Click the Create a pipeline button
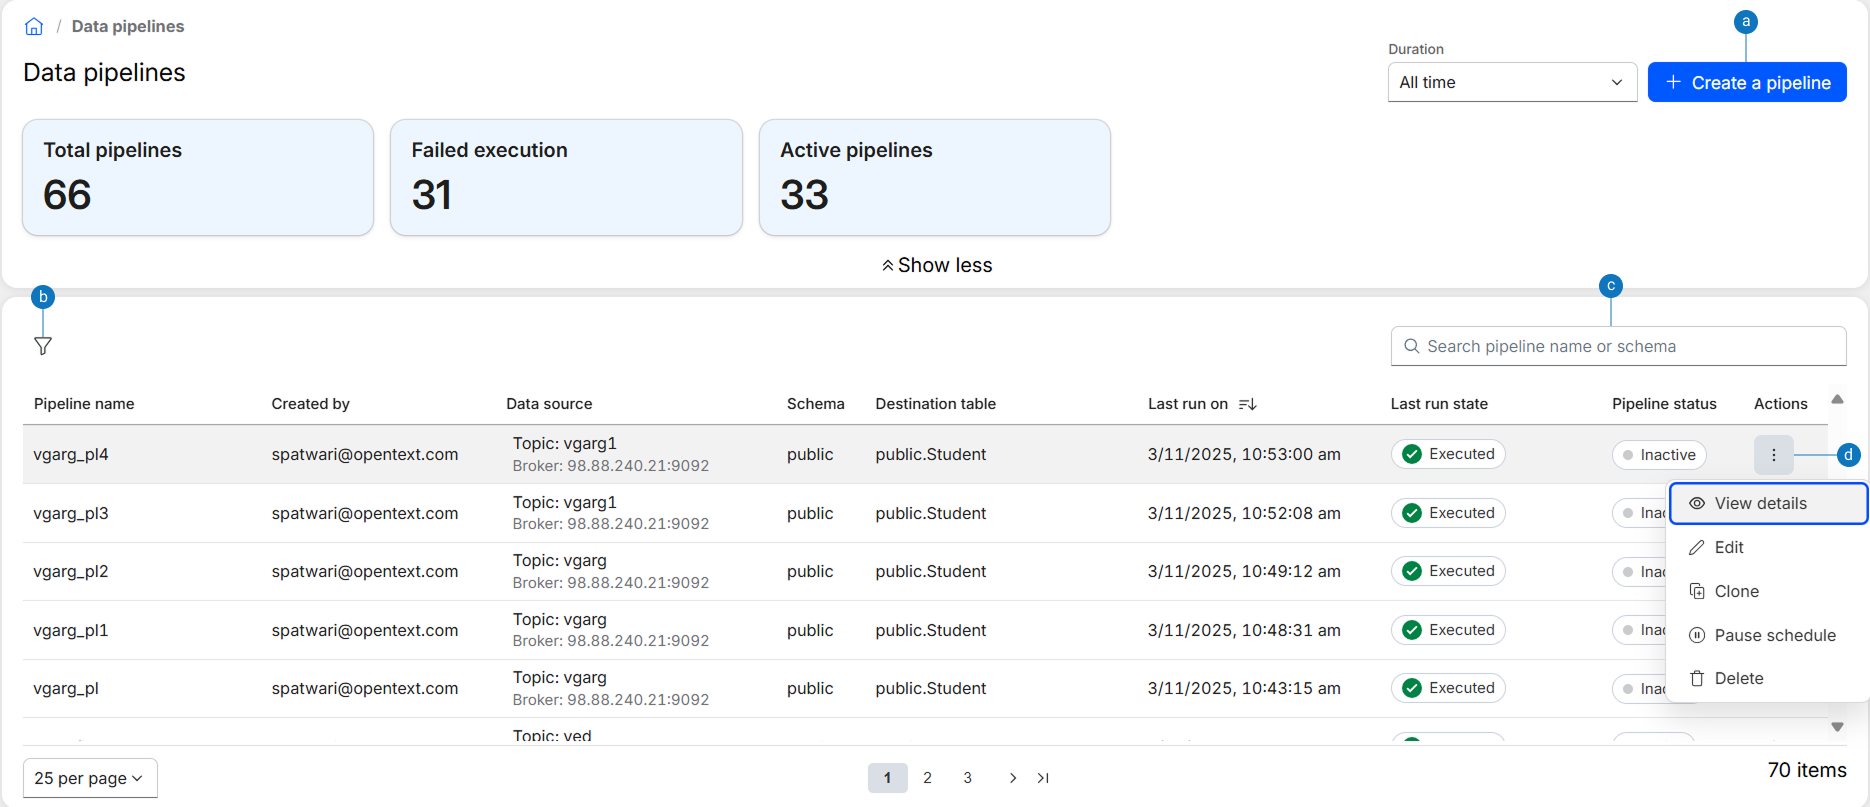Screen dimensions: 1870x807 [1747, 82]
